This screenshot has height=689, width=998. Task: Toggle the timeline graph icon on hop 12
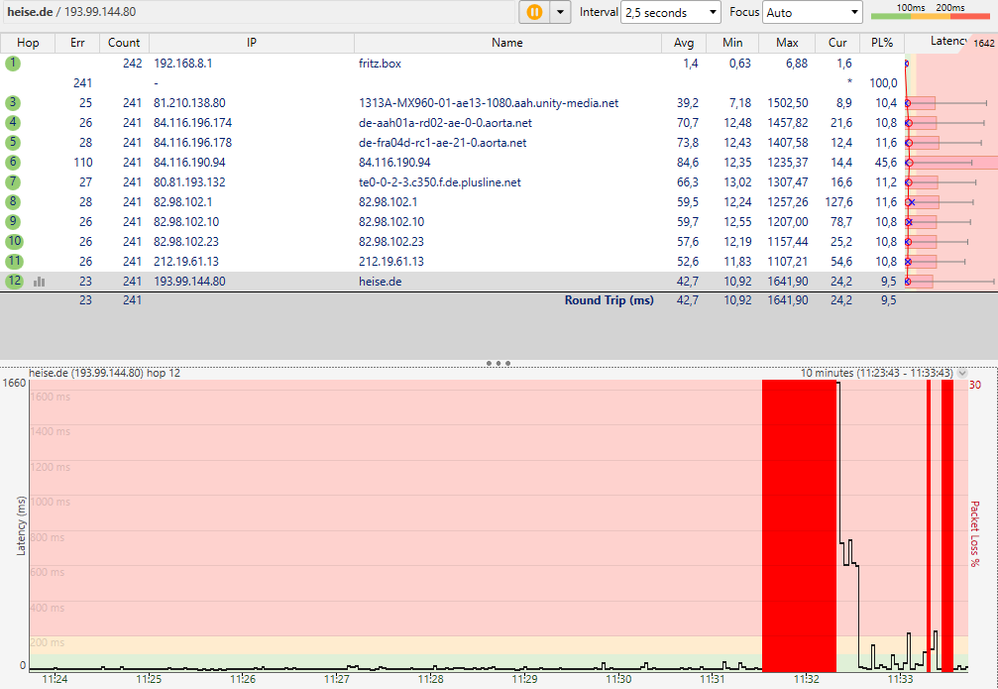point(39,281)
